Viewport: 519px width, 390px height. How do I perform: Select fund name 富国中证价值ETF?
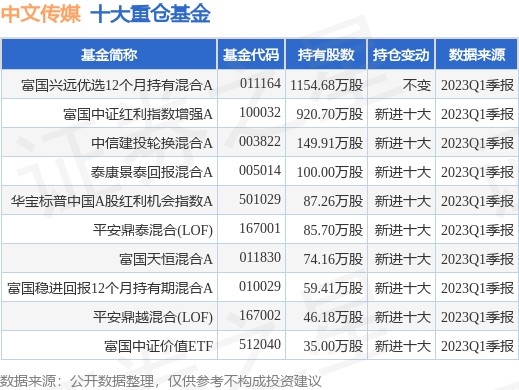click(159, 346)
